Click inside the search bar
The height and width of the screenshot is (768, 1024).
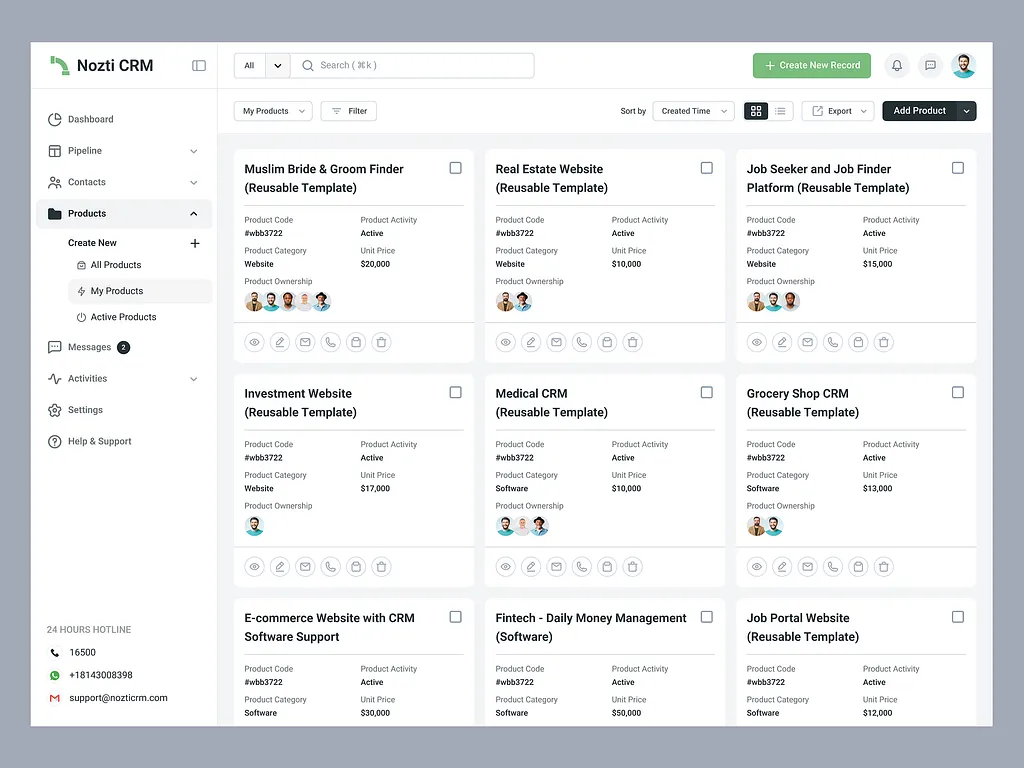(x=413, y=65)
